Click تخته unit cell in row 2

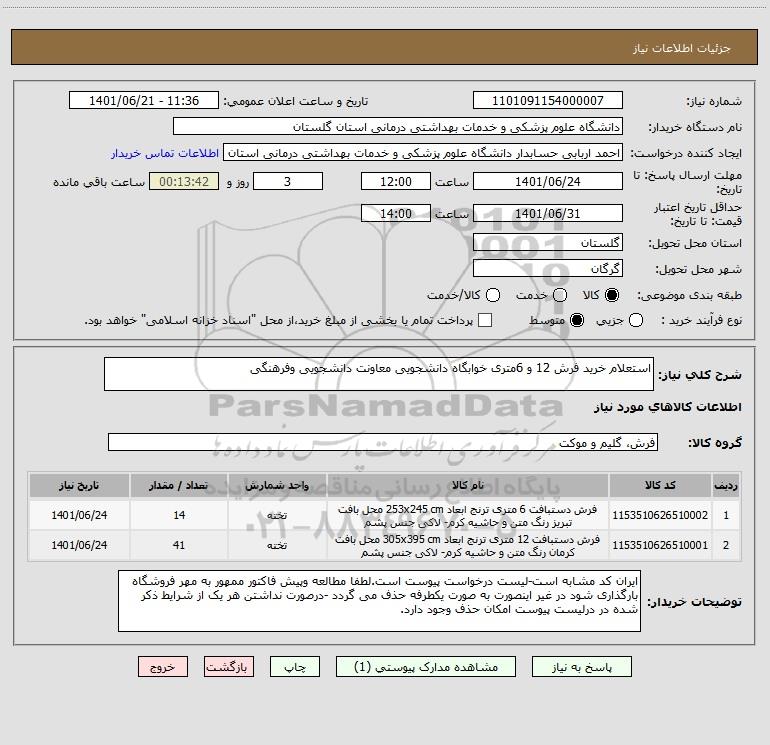point(277,545)
